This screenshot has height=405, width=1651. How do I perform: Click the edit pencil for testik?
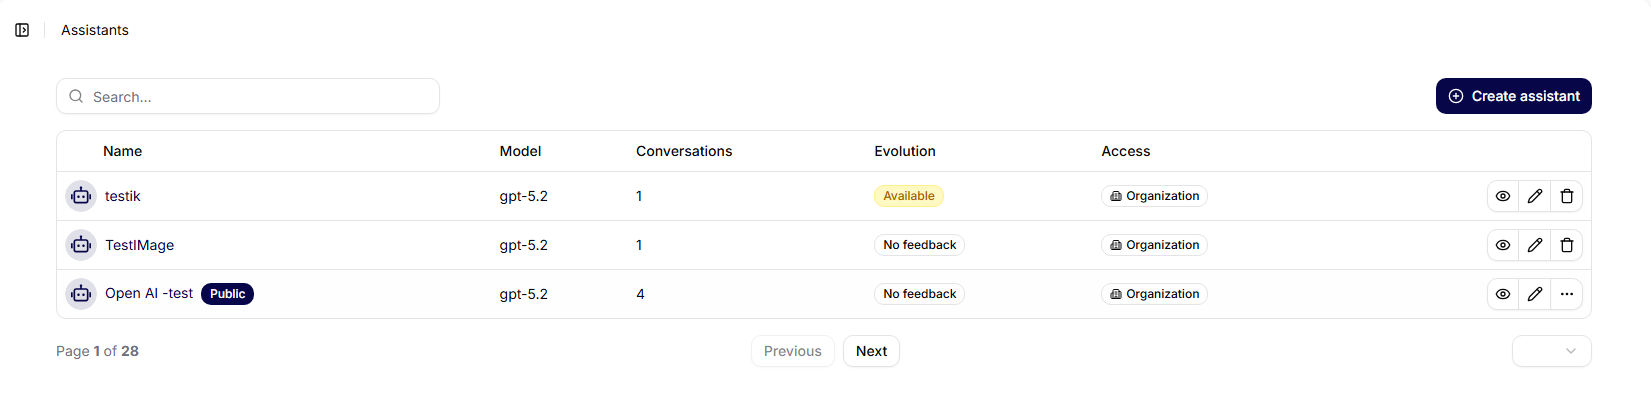(1535, 196)
